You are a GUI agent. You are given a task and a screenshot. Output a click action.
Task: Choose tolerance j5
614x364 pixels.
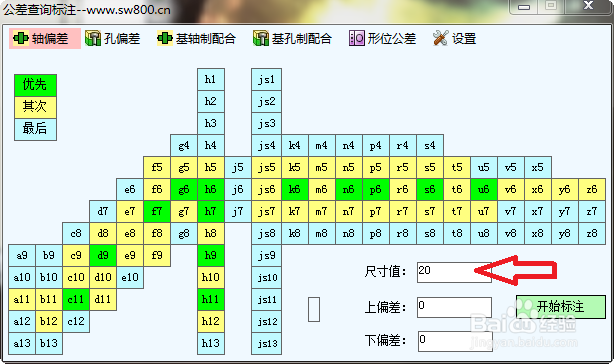point(238,168)
